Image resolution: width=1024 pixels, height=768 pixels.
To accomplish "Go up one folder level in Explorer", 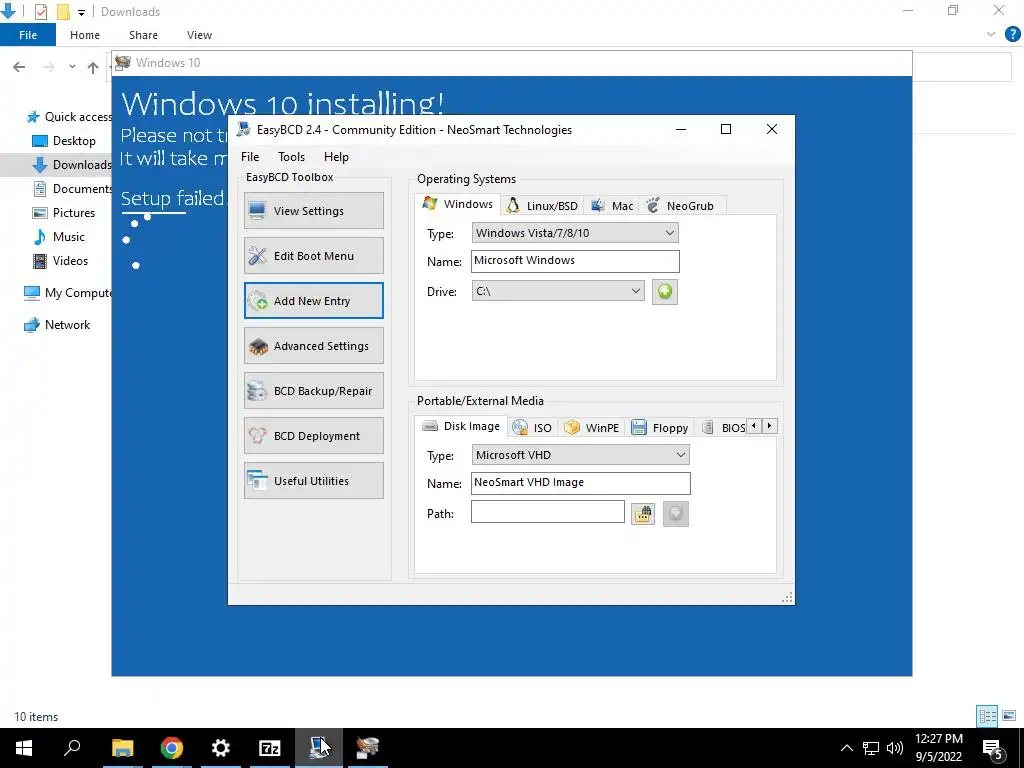I will click(93, 67).
